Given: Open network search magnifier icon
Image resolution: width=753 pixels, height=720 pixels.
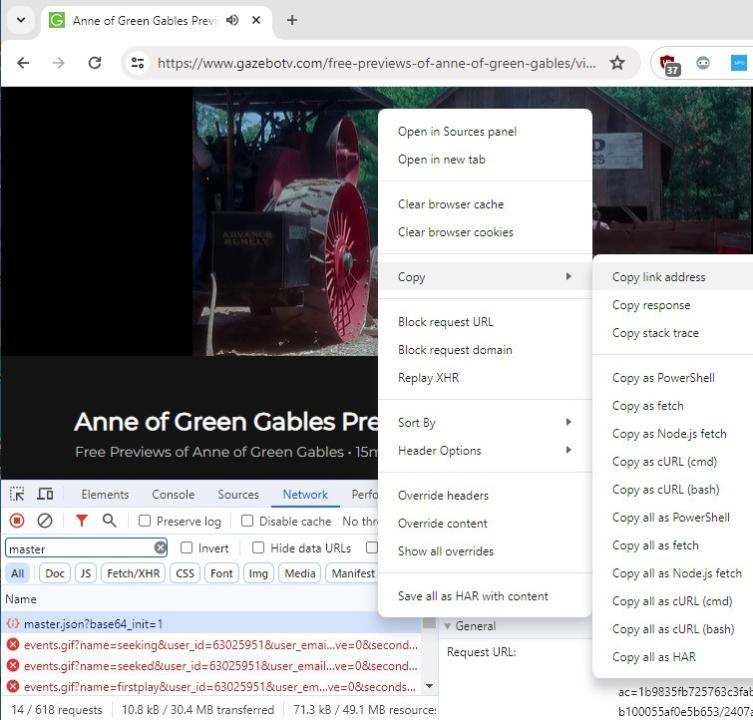Looking at the screenshot, I should pos(109,521).
